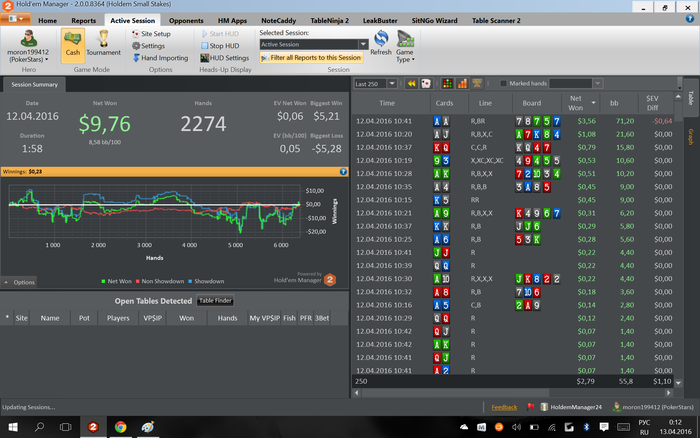This screenshot has height=438, width=700.
Task: Open the Windows Start menu
Action: point(13,427)
